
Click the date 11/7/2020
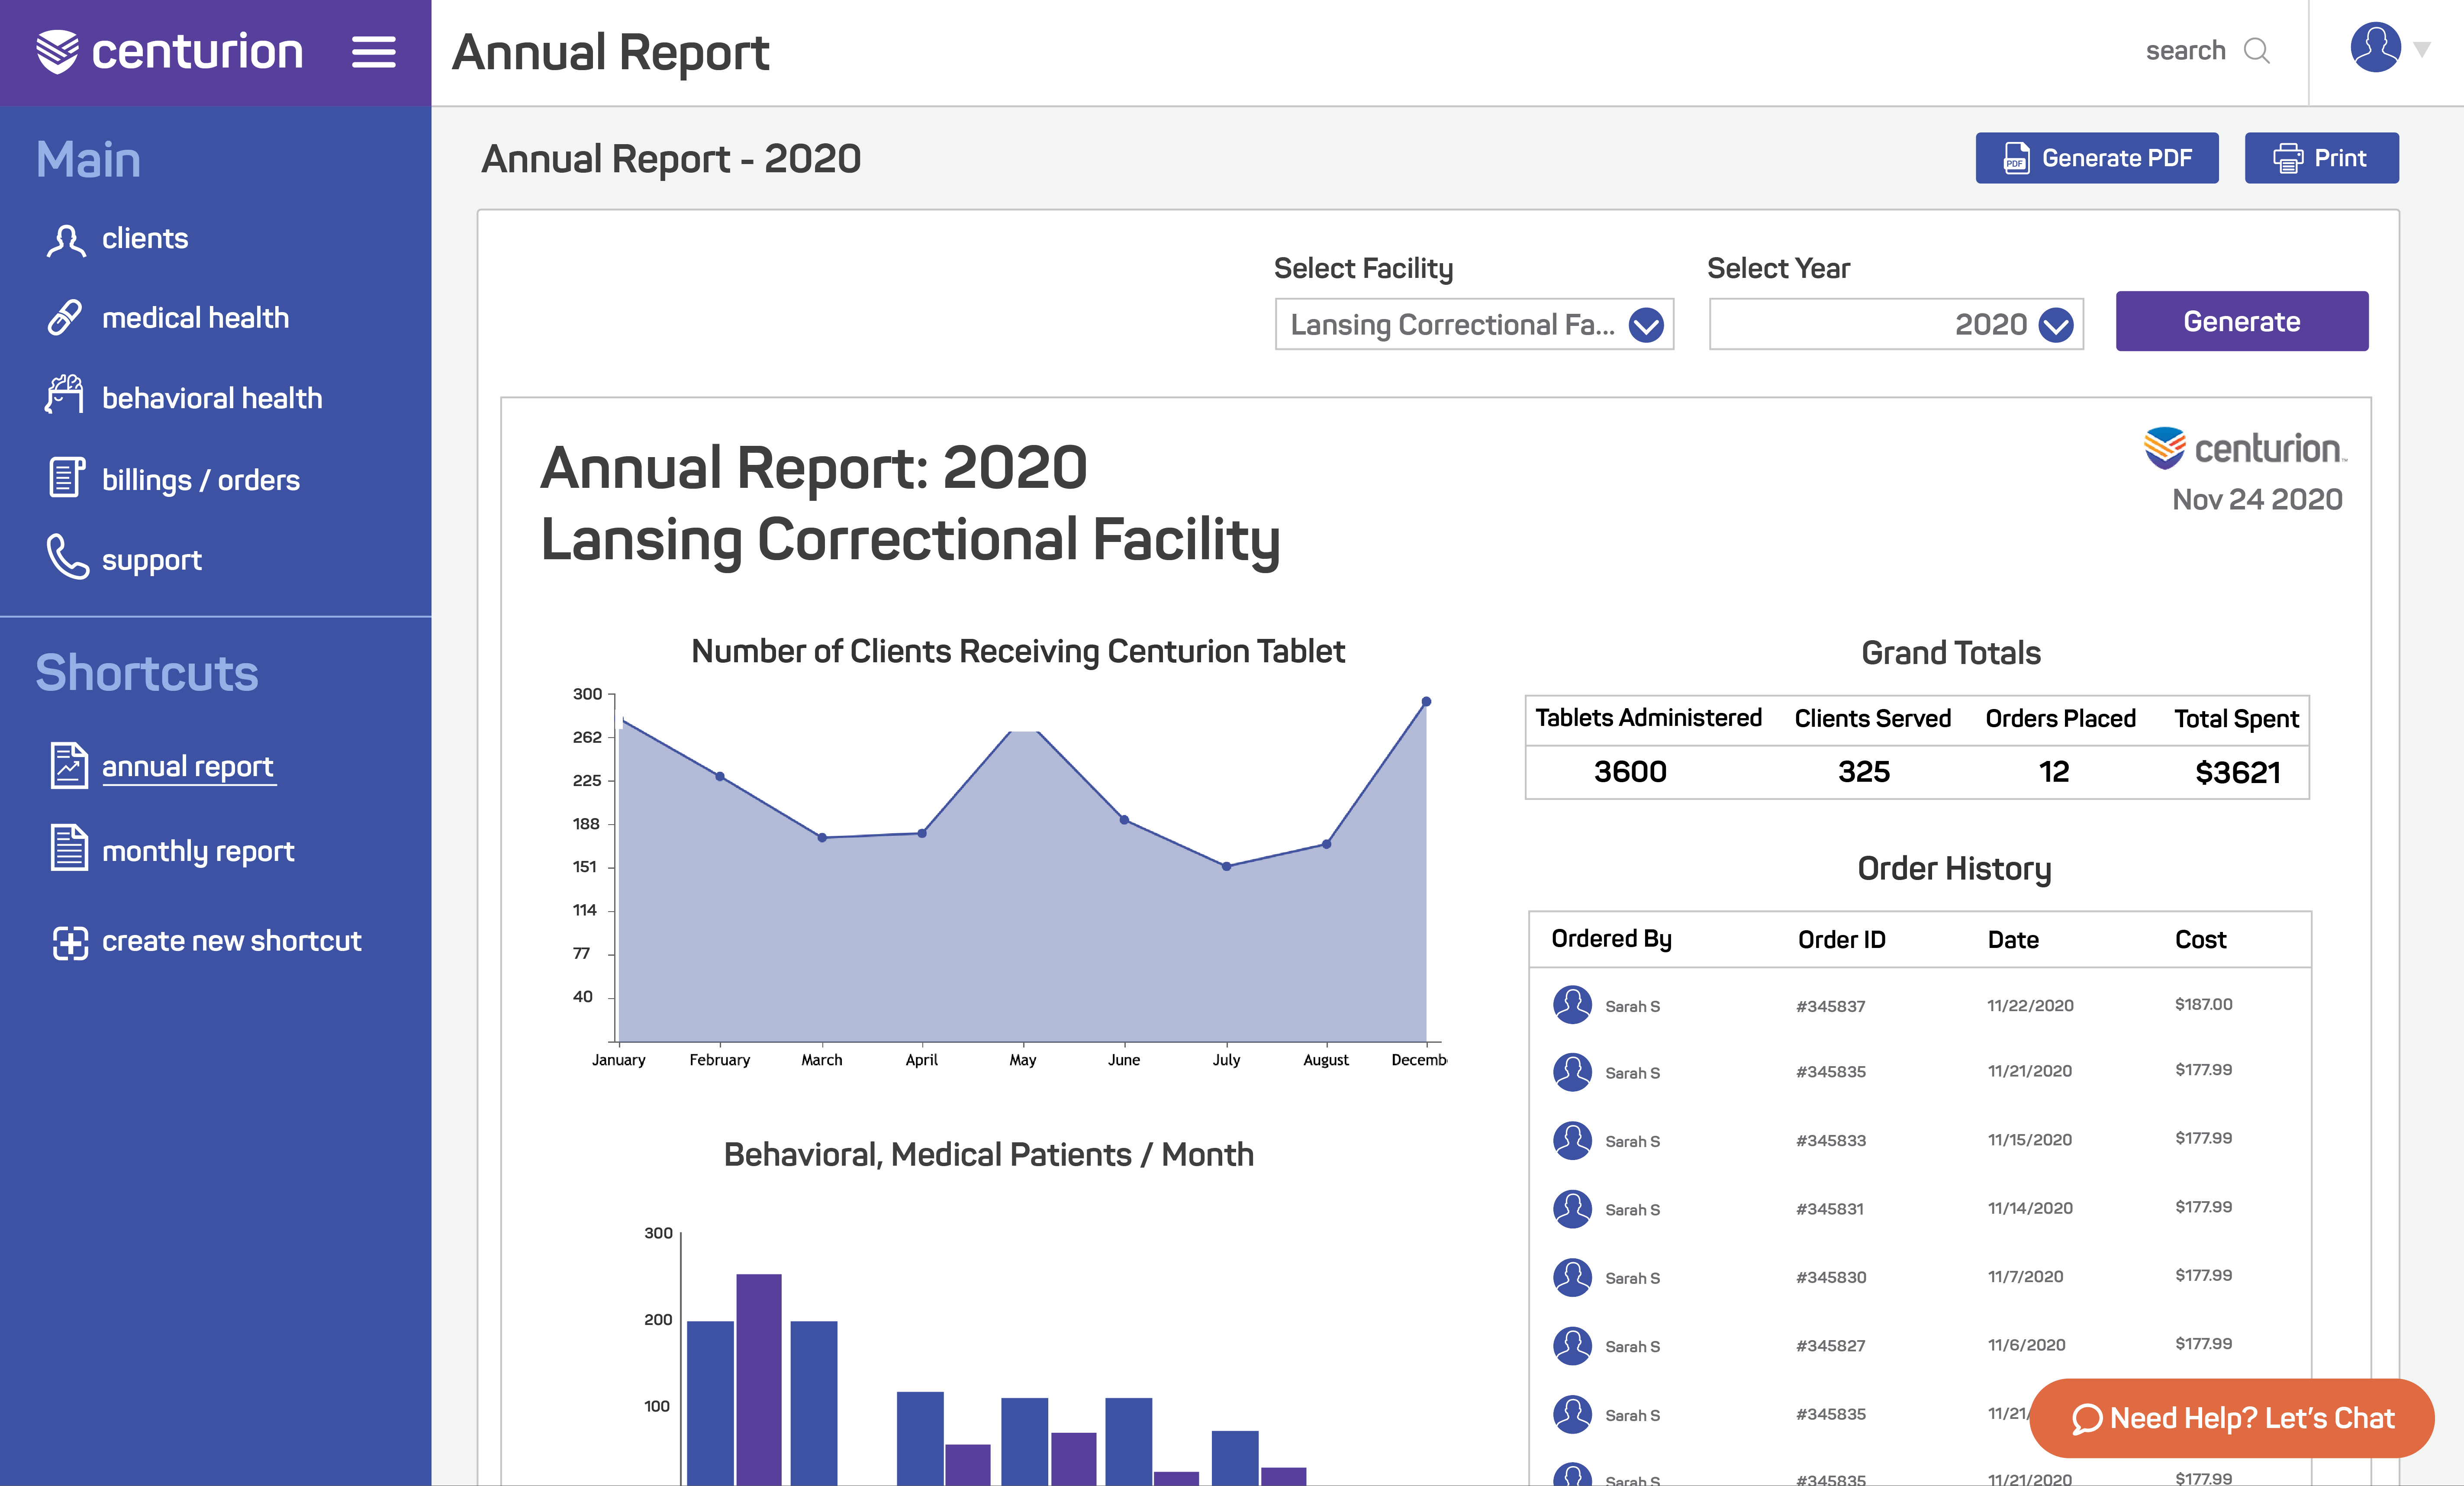click(x=2025, y=1277)
